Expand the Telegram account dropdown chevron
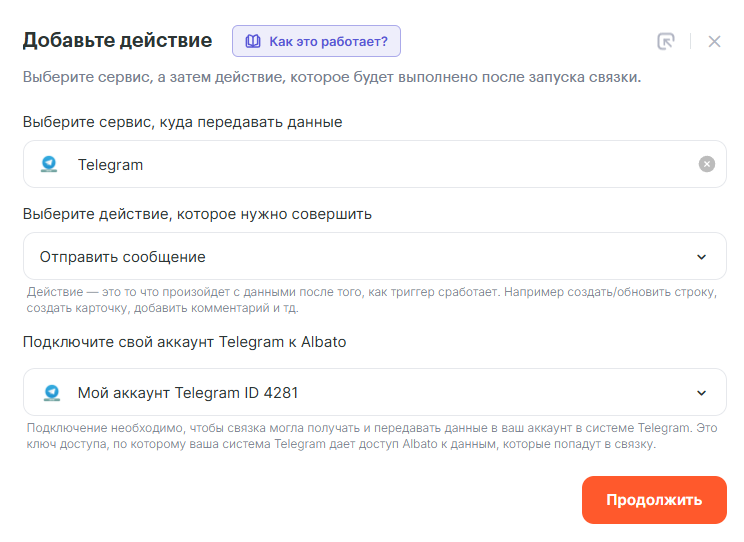 tap(701, 393)
